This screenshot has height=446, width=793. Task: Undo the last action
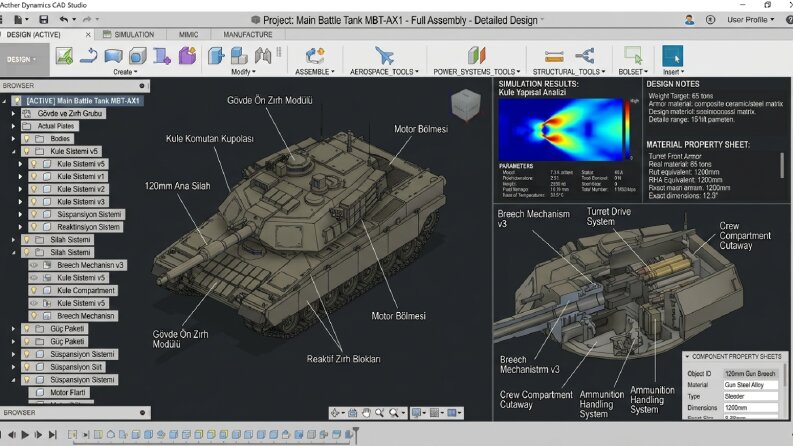(64, 19)
